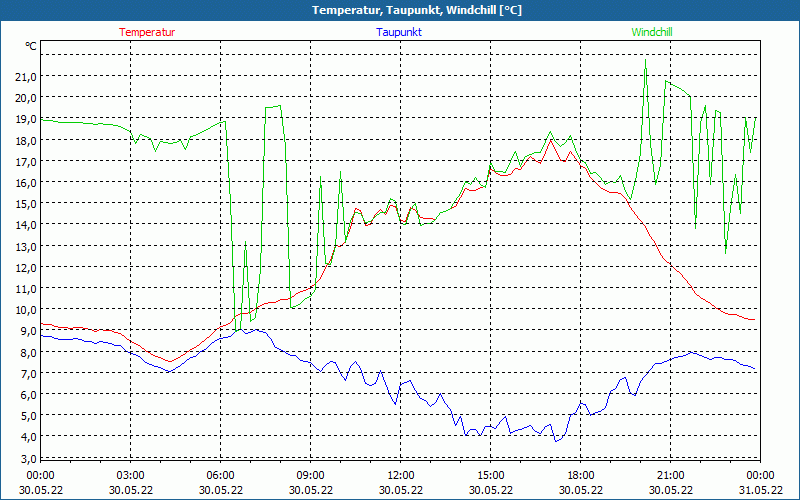Click the blue Taupunkt minimum near 17:00
Image resolution: width=800 pixels, height=500 pixels.
coord(556,441)
